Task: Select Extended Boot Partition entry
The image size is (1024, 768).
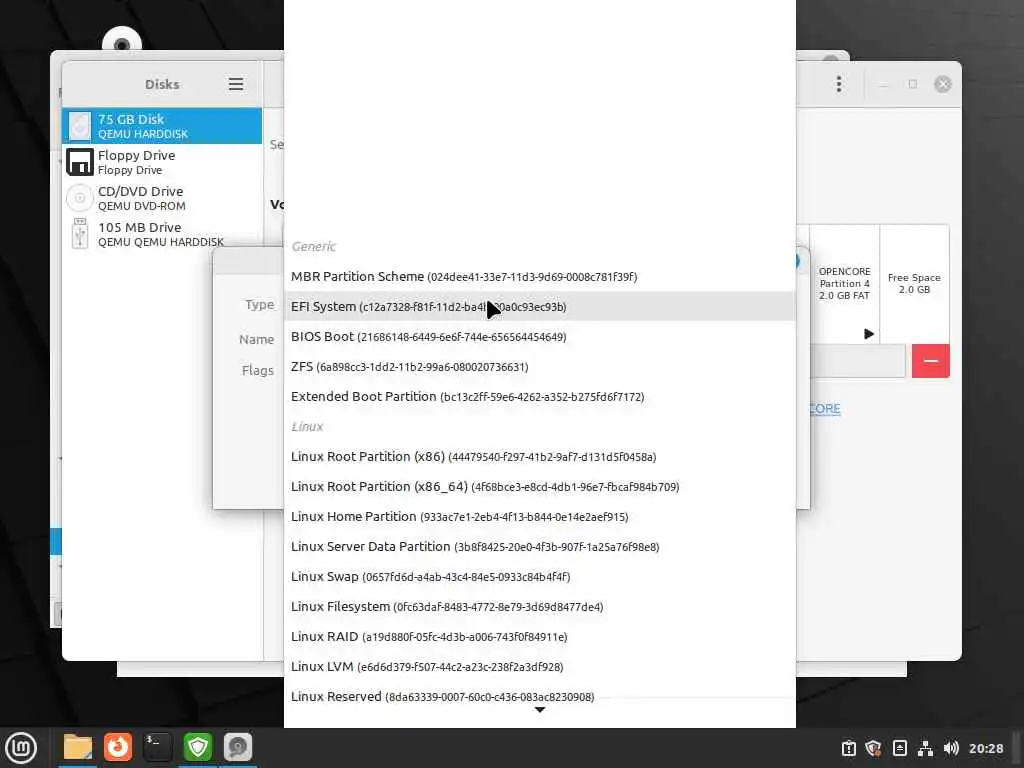Action: (539, 396)
